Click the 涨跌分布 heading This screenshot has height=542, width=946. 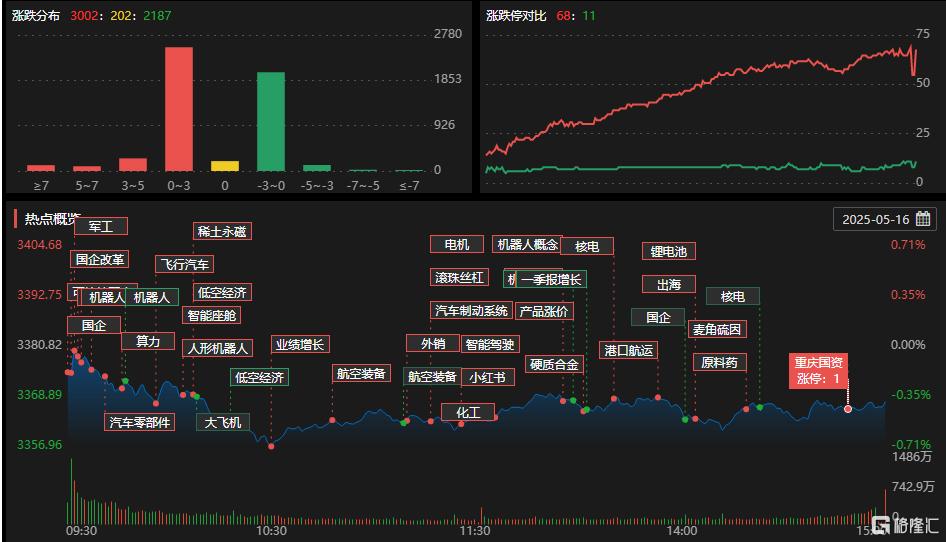pyautogui.click(x=36, y=16)
